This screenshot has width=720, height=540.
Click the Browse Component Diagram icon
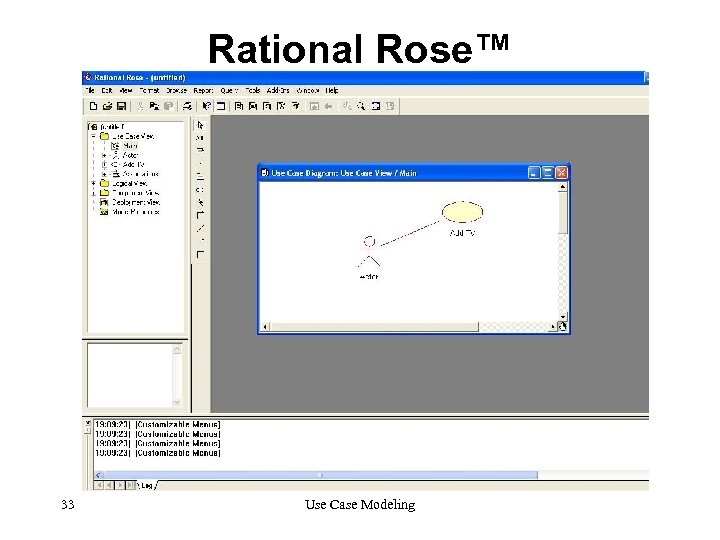pyautogui.click(x=267, y=106)
